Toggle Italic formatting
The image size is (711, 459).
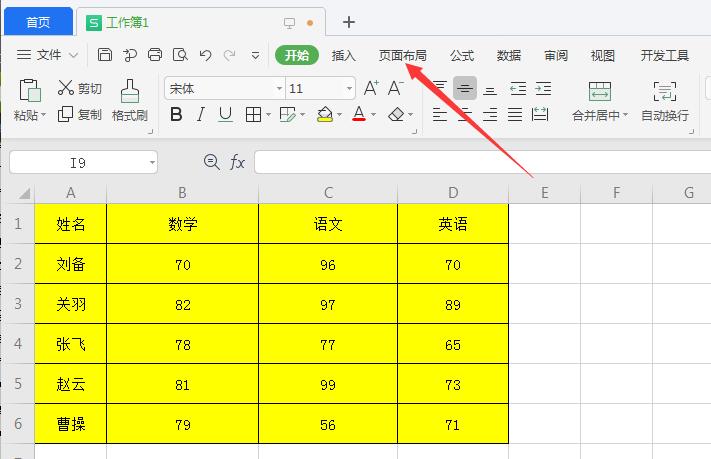pos(200,114)
